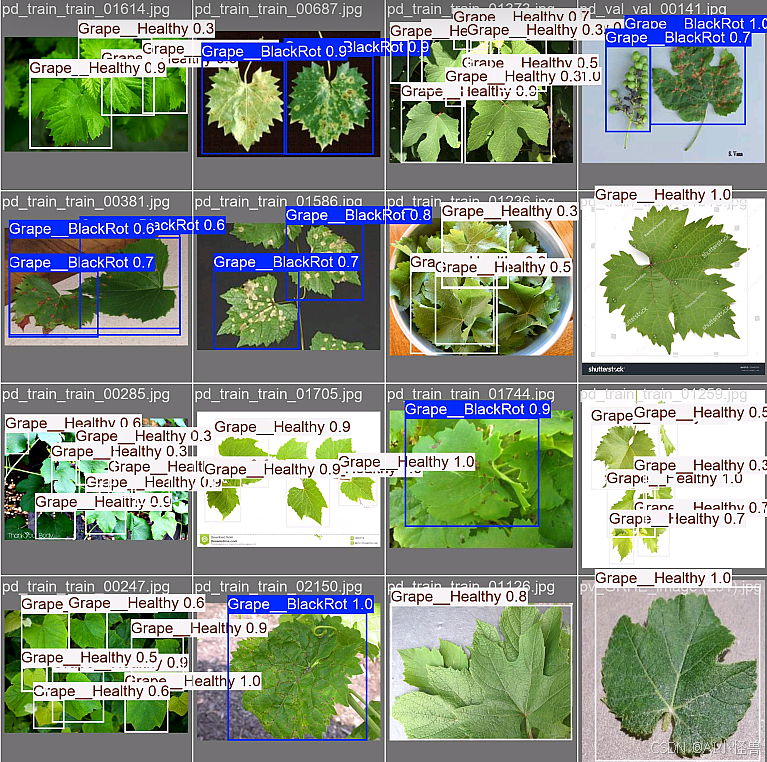
Task: Click Grape__Healthy 0.3 label above leaf bowl
Action: 510,211
